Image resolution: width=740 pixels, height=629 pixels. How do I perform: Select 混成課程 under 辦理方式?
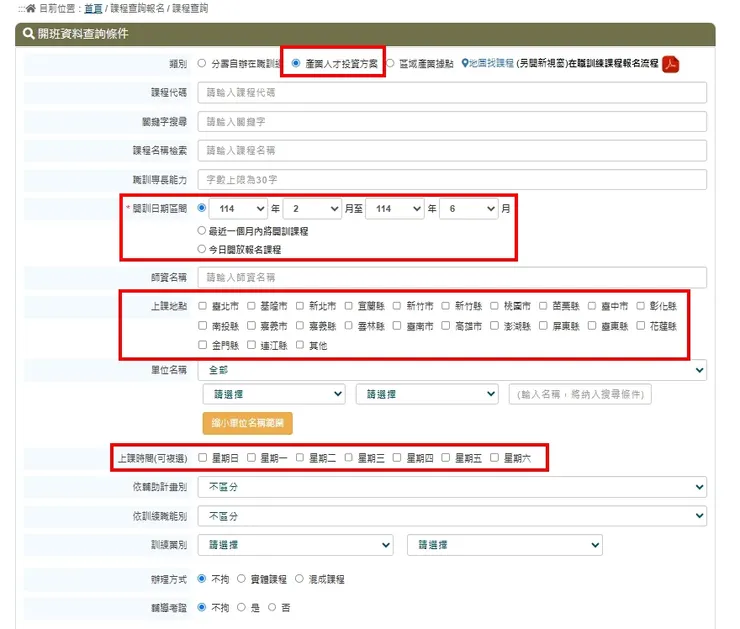tap(299, 579)
